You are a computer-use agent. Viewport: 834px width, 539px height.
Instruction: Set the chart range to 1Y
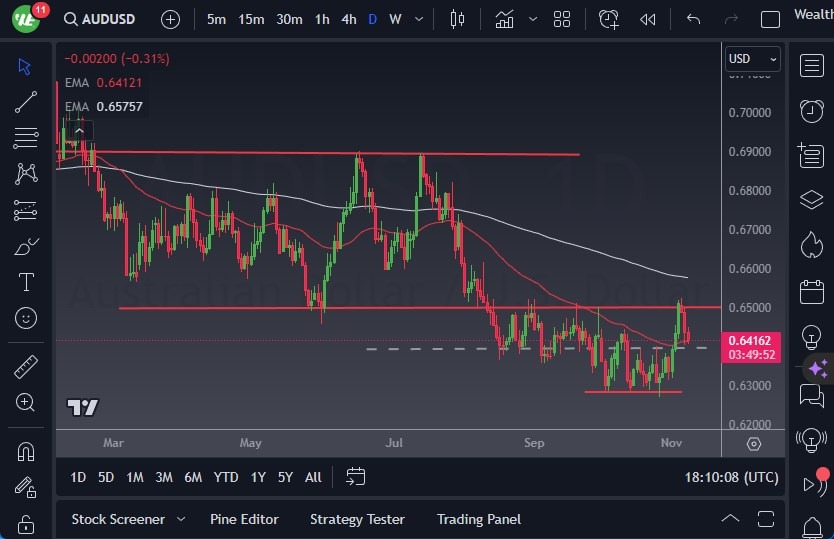click(x=258, y=477)
